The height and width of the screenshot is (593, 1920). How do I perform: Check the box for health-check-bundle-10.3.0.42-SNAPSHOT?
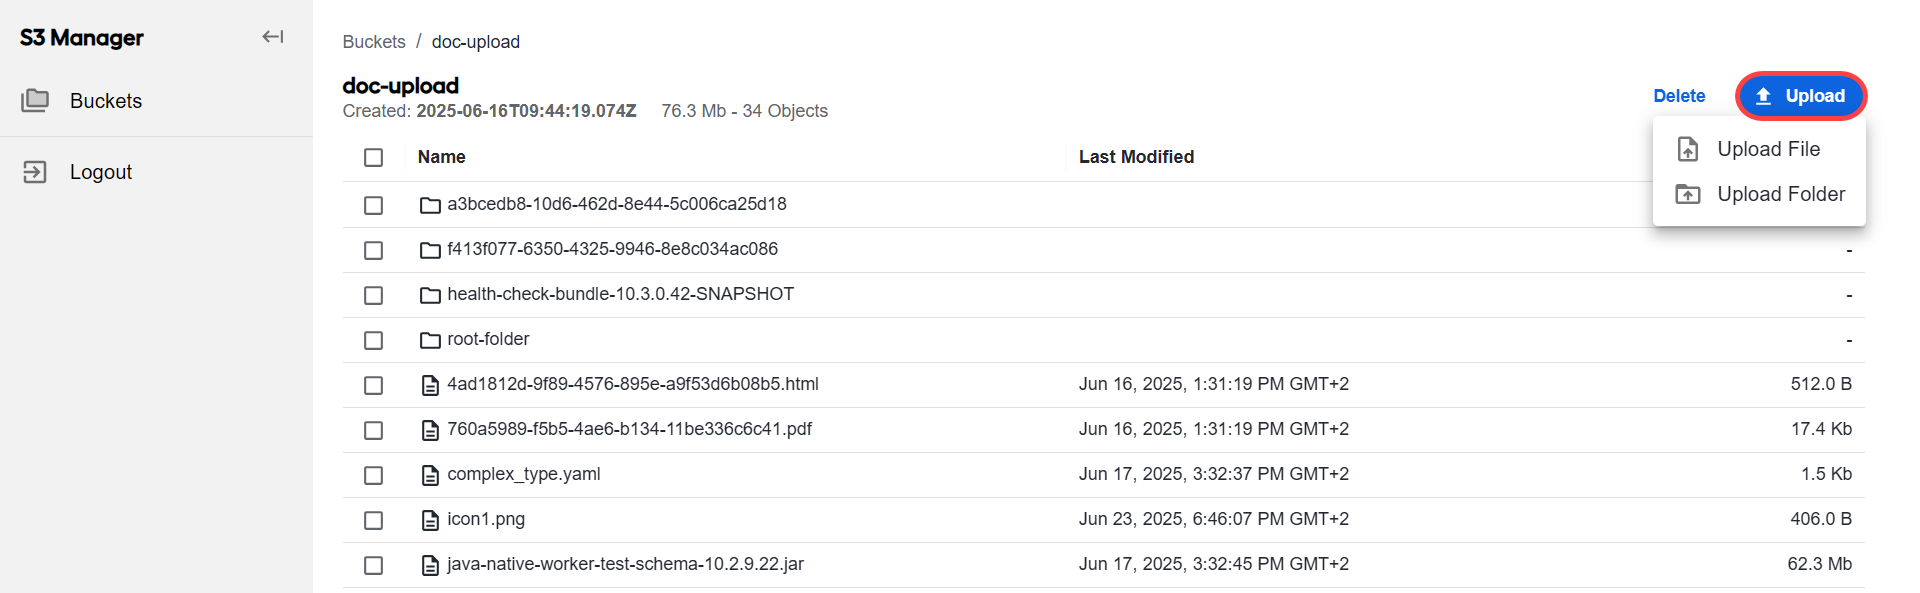tap(373, 295)
